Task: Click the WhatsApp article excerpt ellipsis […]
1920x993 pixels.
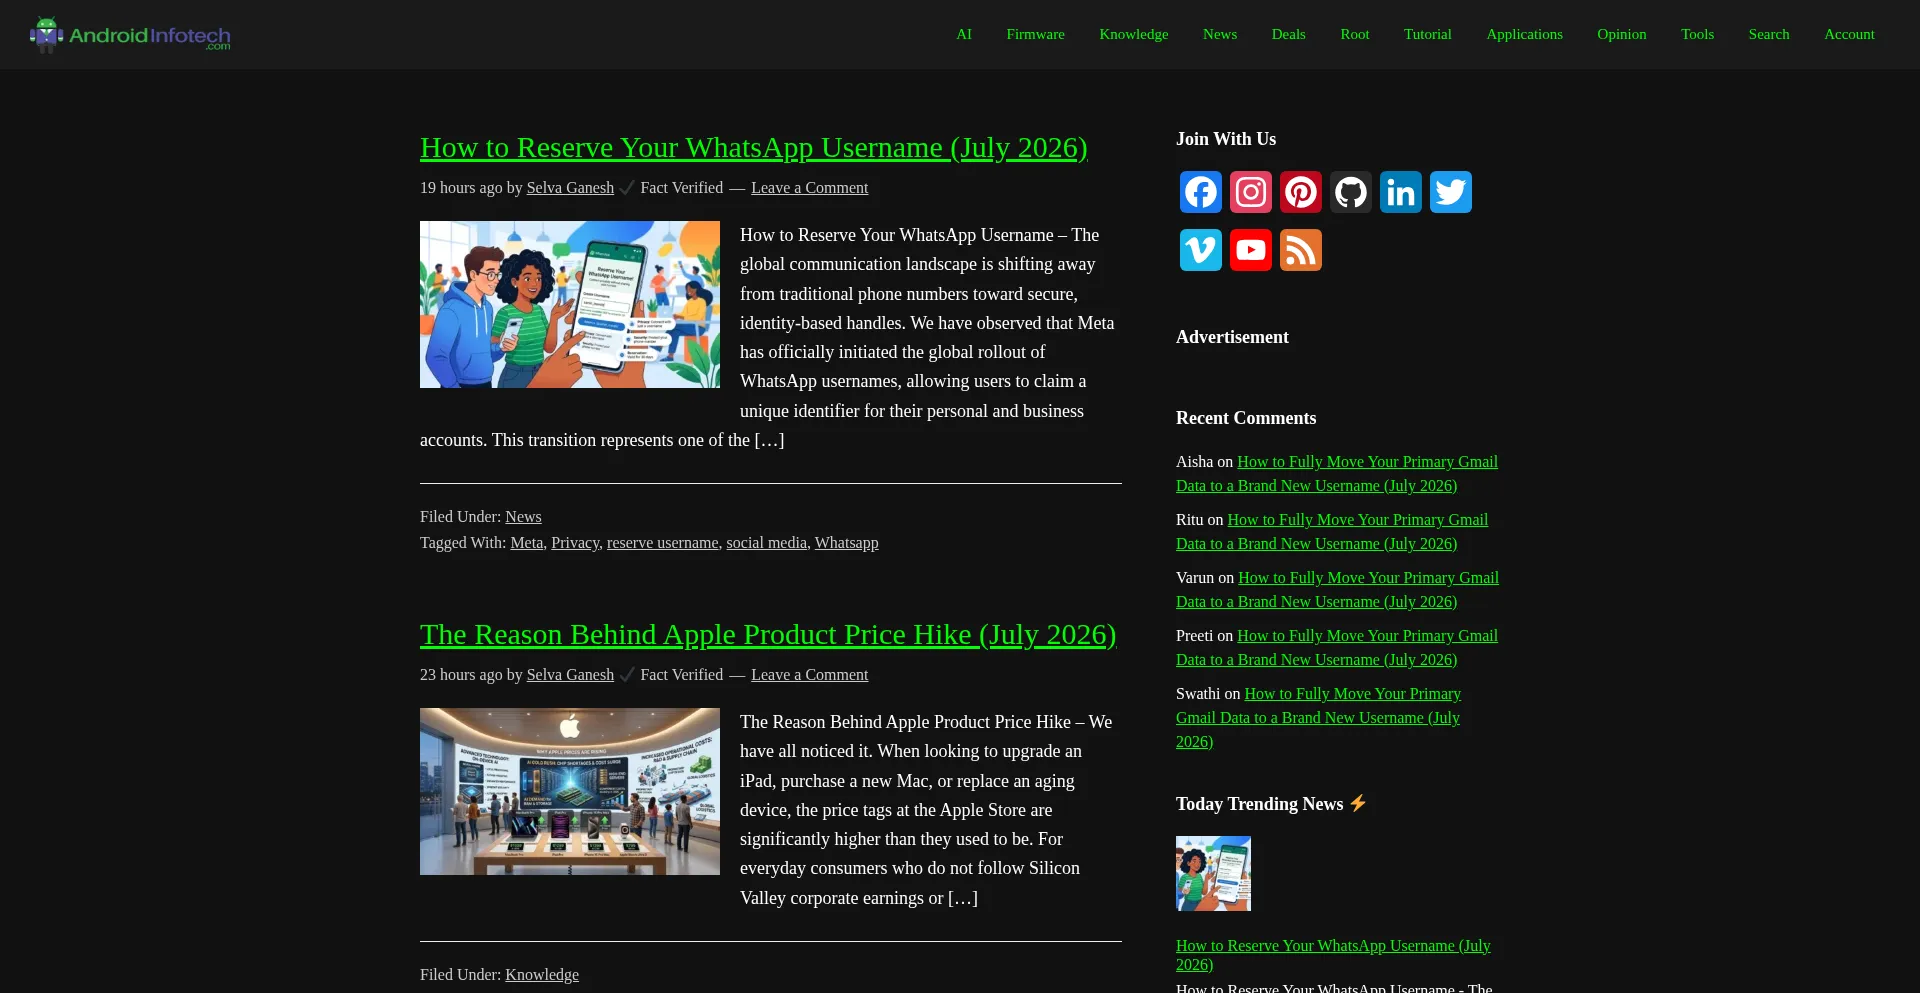Action: [x=769, y=440]
